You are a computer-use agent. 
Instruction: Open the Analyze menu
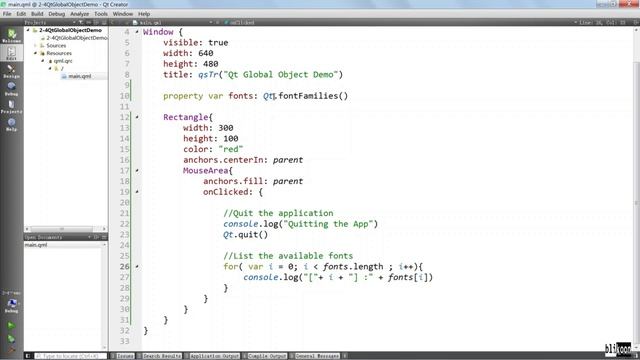(x=79, y=14)
